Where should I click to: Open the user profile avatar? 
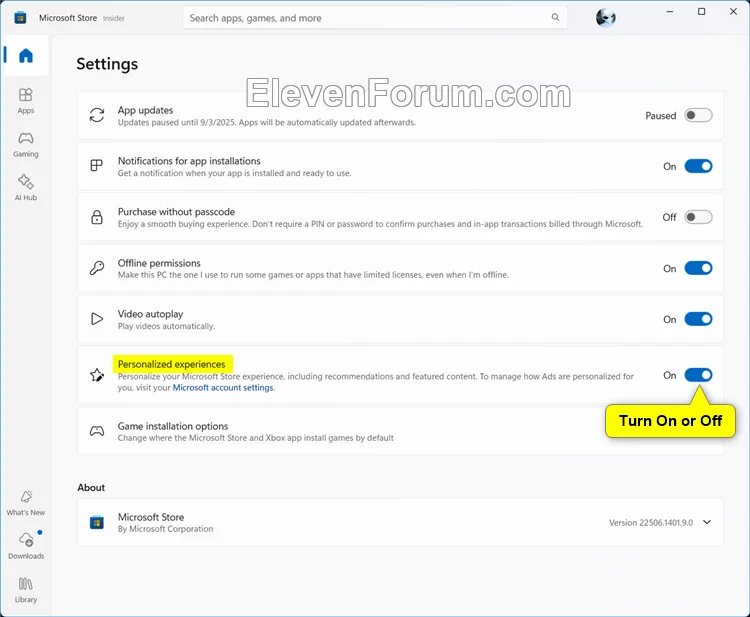click(x=606, y=18)
